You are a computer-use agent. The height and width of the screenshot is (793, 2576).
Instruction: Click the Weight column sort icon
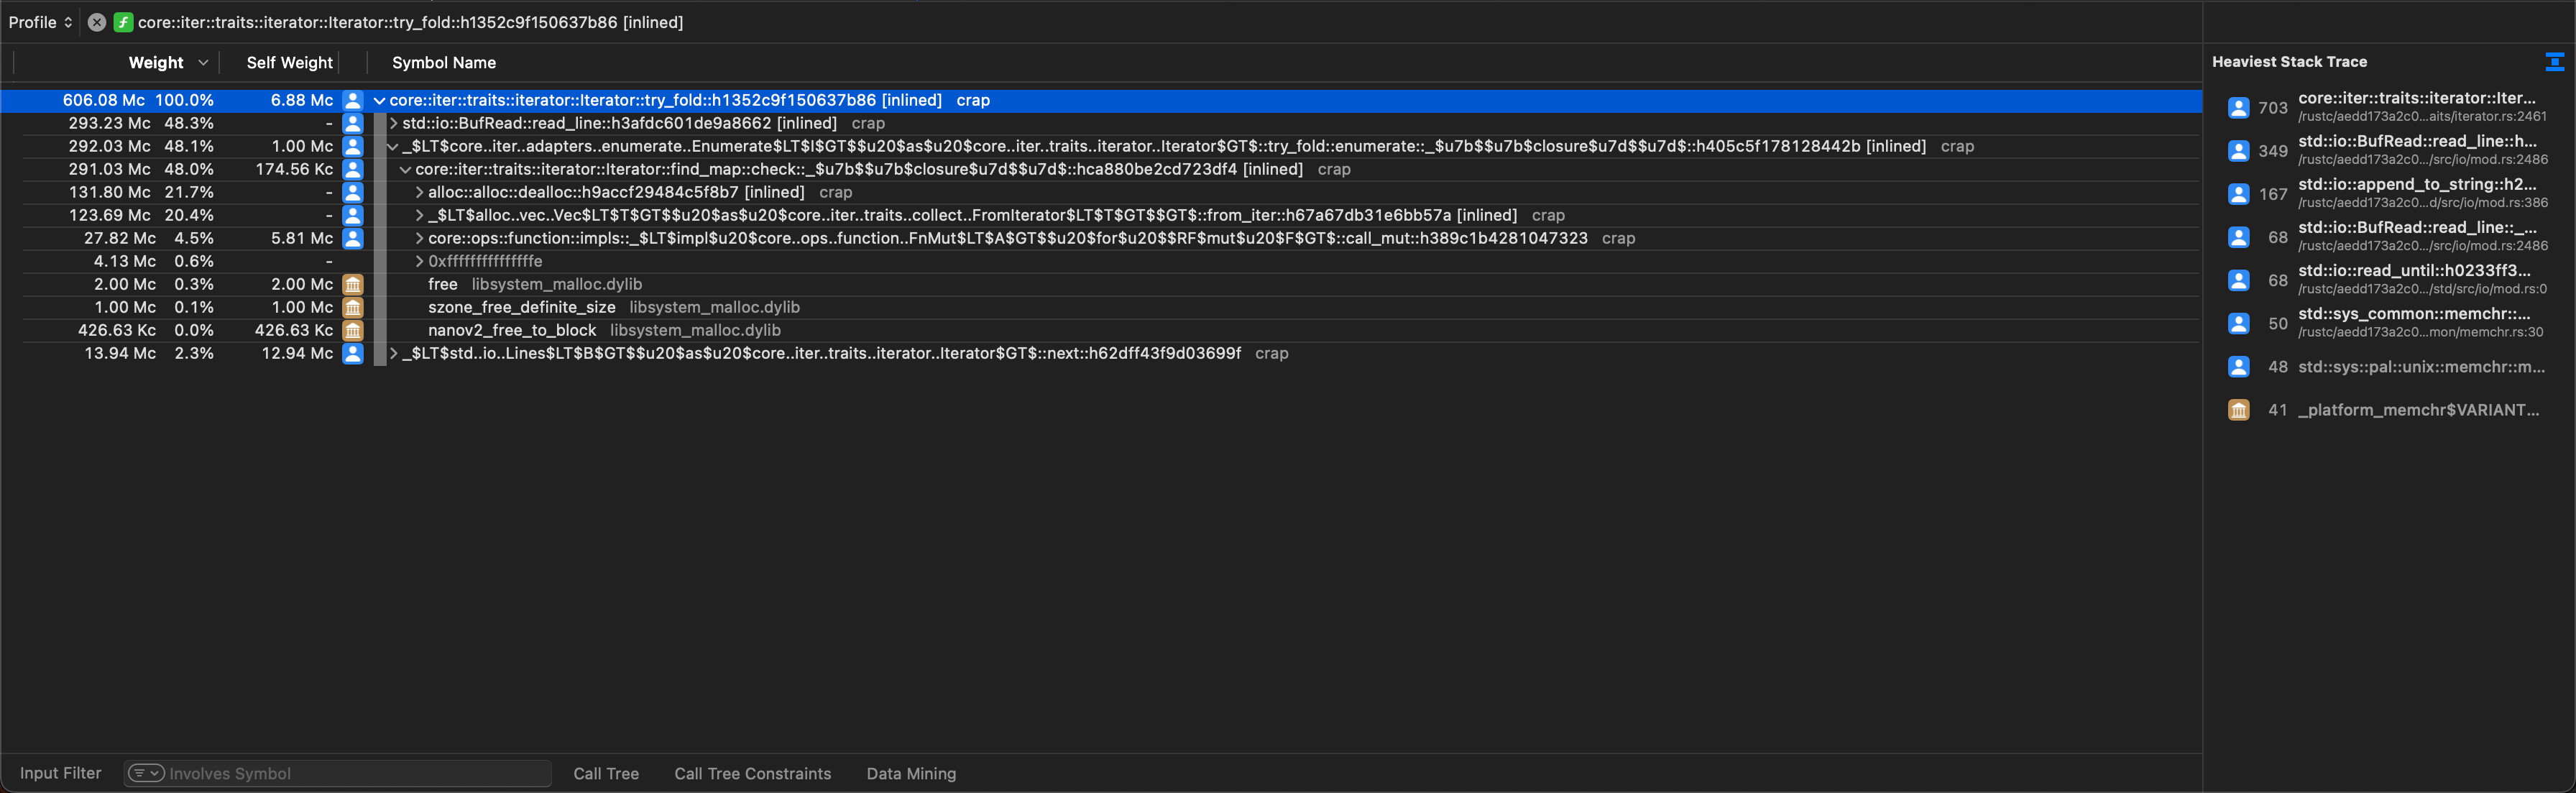tap(201, 63)
